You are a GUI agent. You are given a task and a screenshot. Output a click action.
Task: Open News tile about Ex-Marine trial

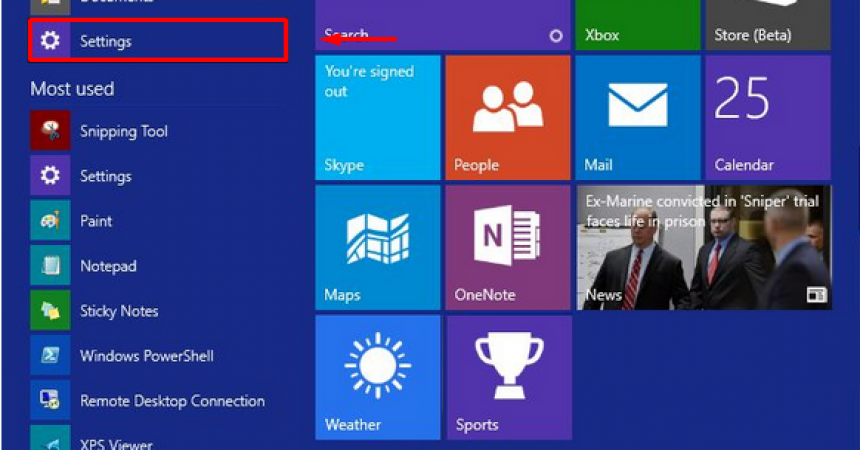(704, 248)
